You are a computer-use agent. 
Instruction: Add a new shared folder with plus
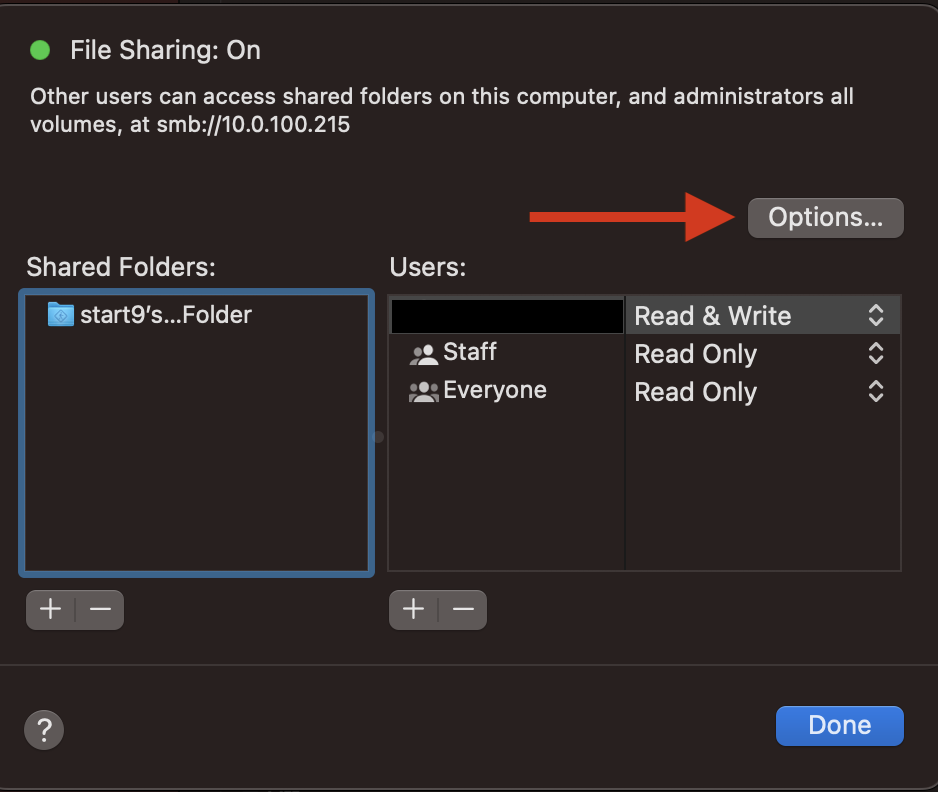click(x=50, y=609)
